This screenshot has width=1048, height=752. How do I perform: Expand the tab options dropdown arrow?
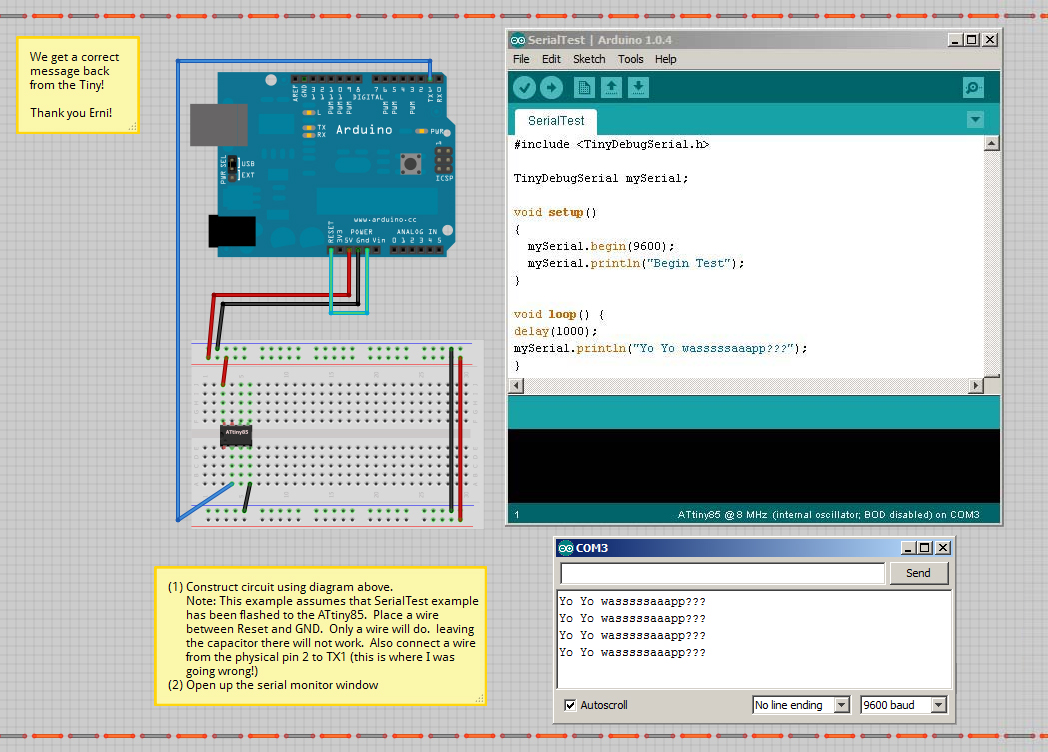click(975, 120)
